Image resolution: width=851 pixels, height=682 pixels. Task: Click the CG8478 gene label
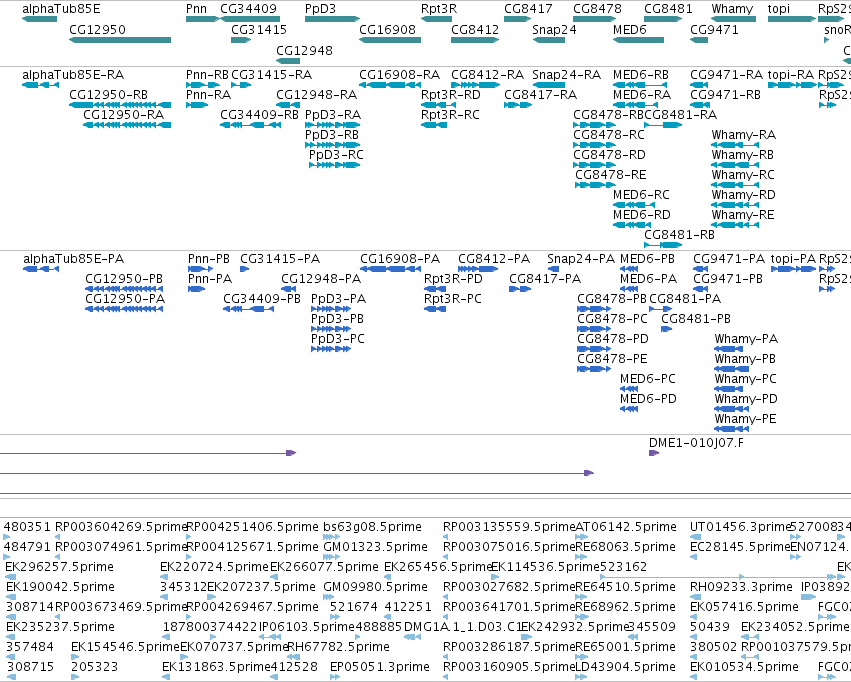(597, 9)
